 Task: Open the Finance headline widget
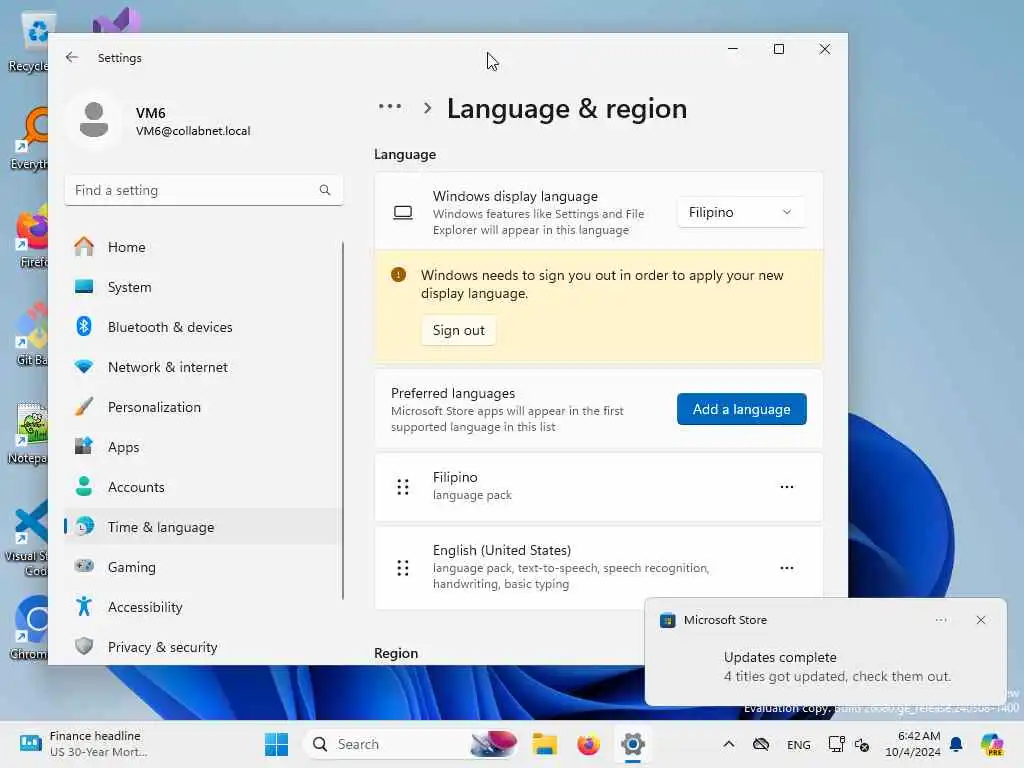pyautogui.click(x=82, y=744)
